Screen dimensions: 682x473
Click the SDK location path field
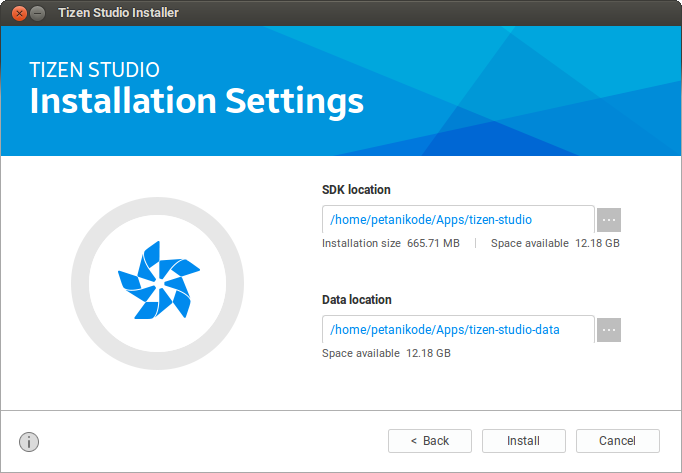point(458,220)
